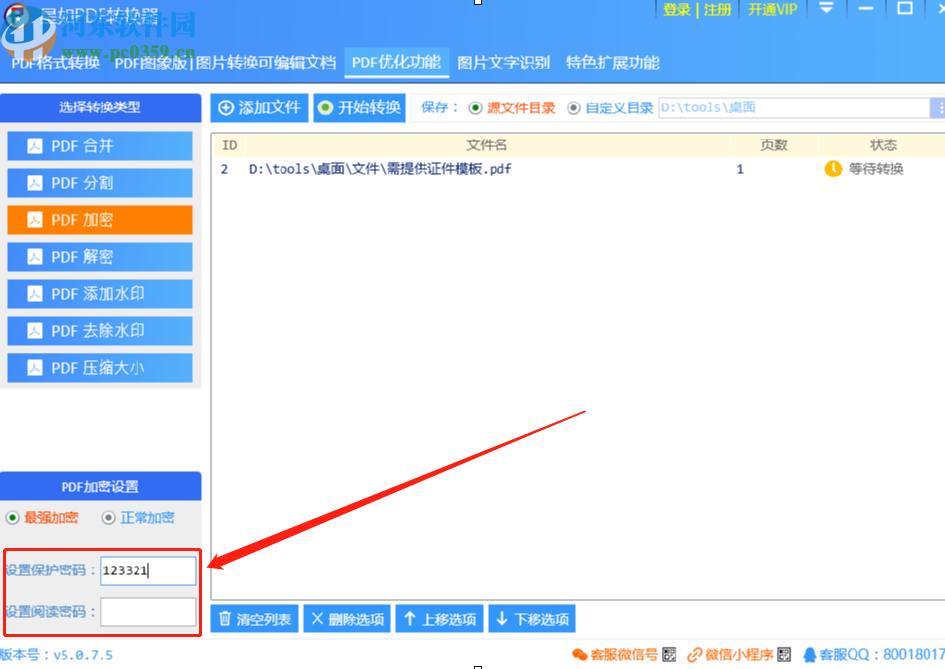Click 添加文件 to add a PDF
The height and width of the screenshot is (669, 945).
[259, 107]
